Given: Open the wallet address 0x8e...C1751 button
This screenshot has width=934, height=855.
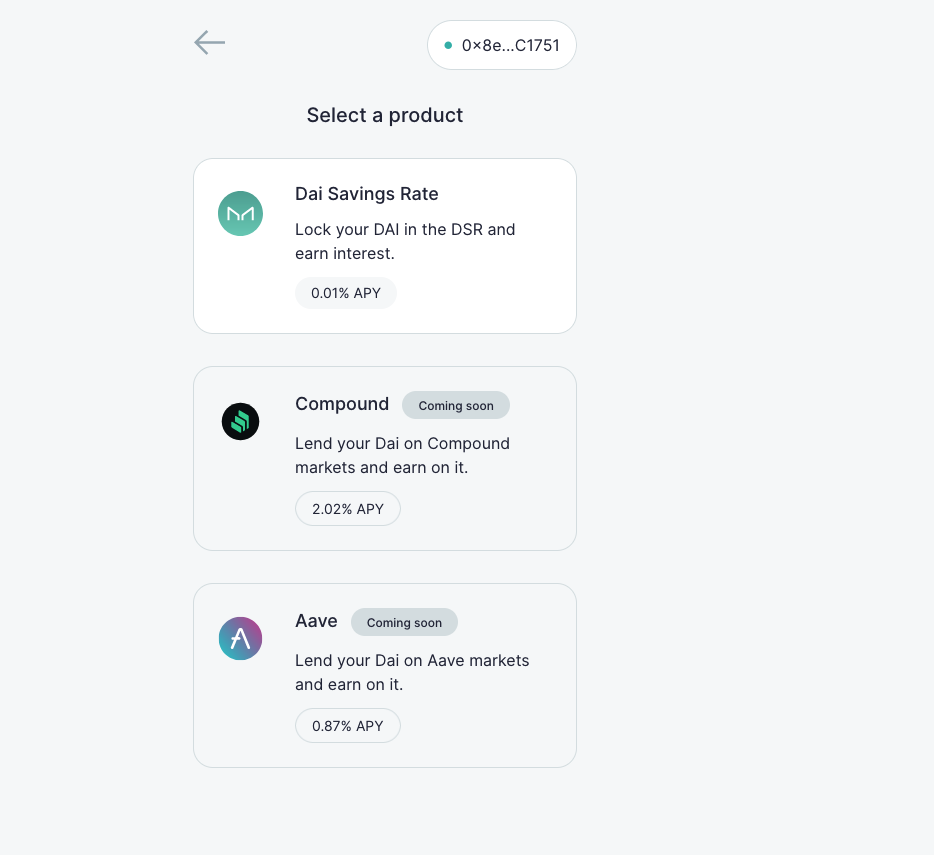Looking at the screenshot, I should (502, 45).
